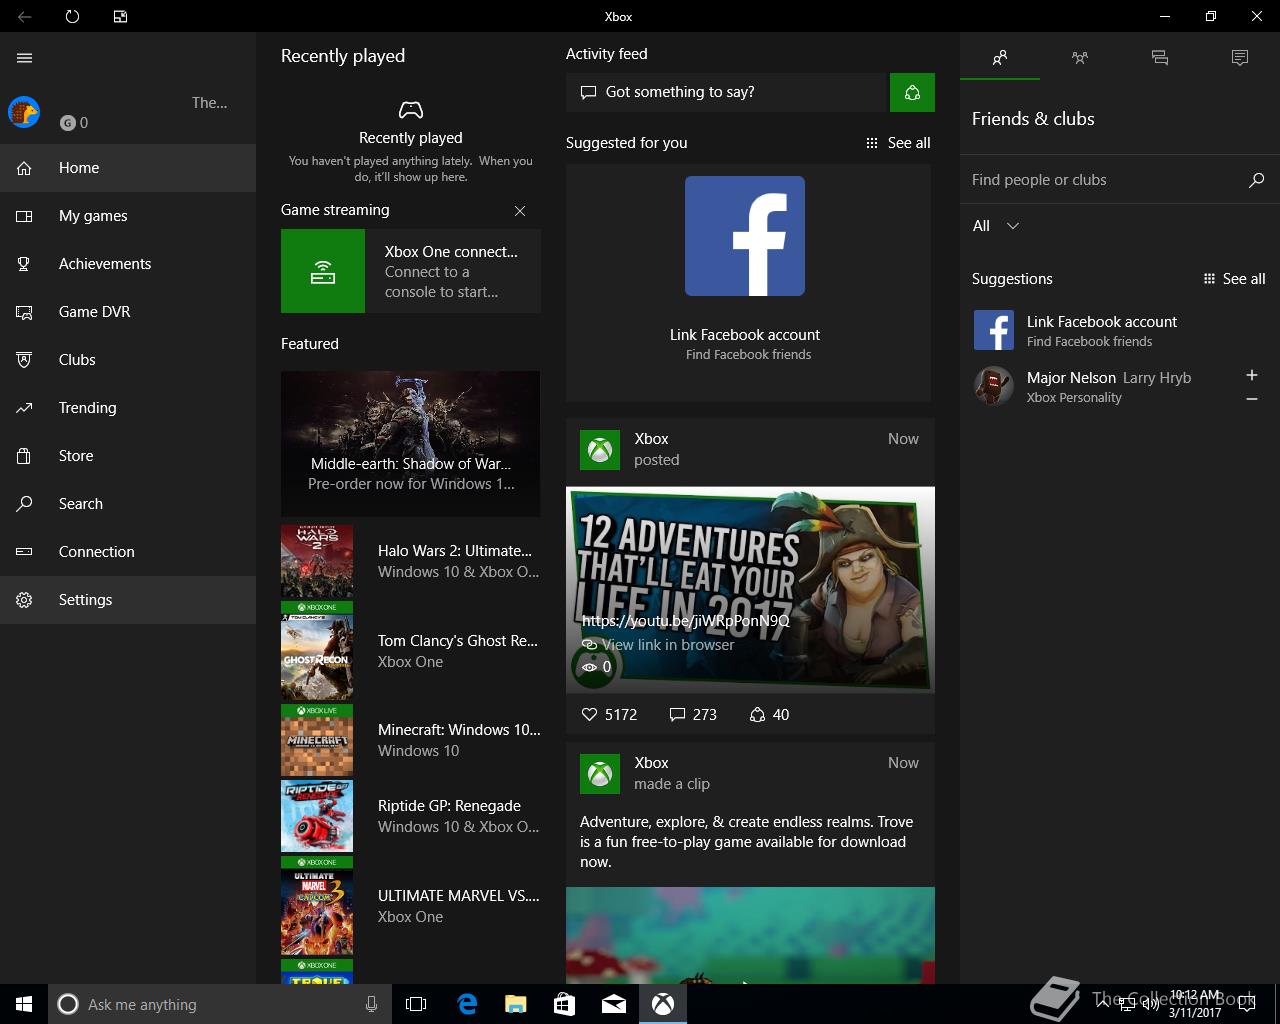
Task: Switch to the Parties tab icon
Action: point(1080,58)
